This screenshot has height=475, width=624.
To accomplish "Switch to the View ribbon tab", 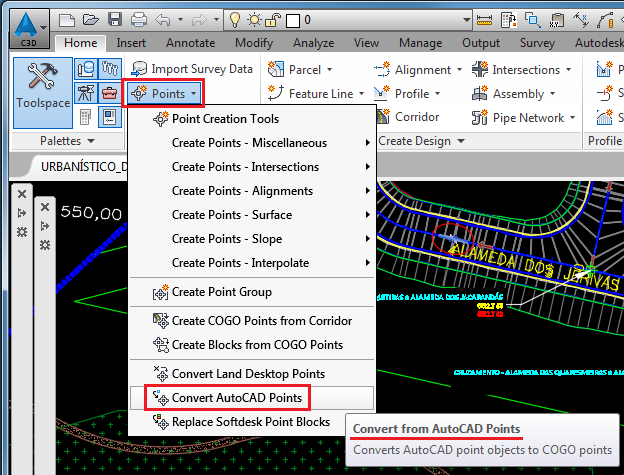I will tap(367, 43).
